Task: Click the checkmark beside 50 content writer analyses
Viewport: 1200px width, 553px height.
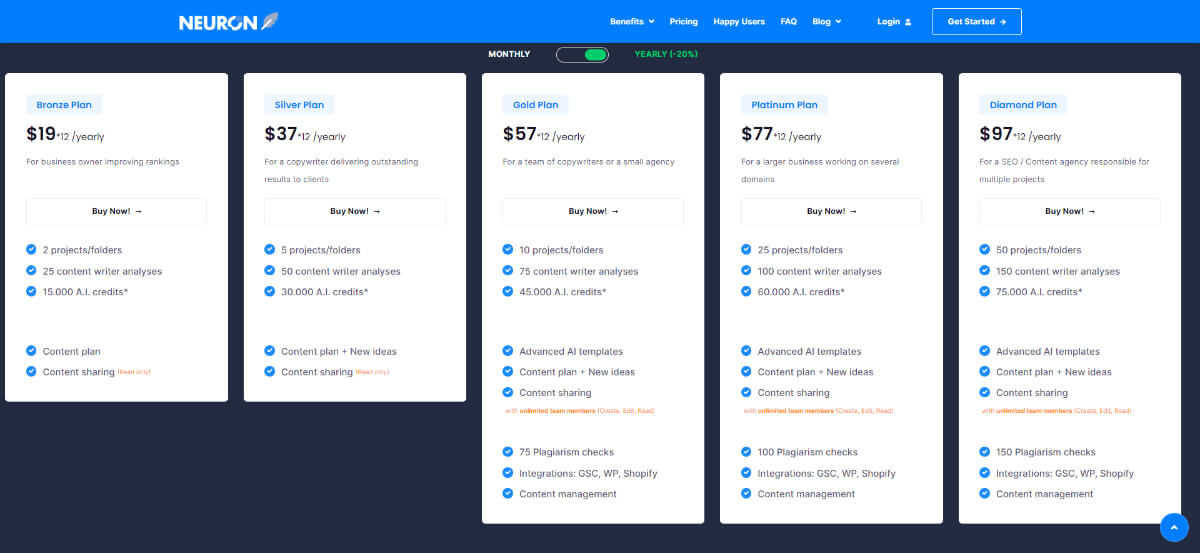Action: (x=270, y=271)
